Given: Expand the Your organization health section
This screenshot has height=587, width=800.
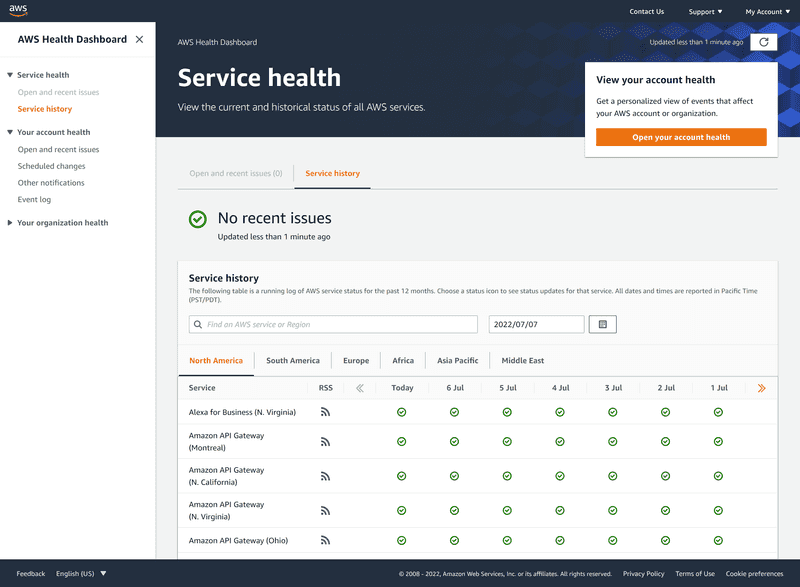Looking at the screenshot, I should click(x=10, y=222).
